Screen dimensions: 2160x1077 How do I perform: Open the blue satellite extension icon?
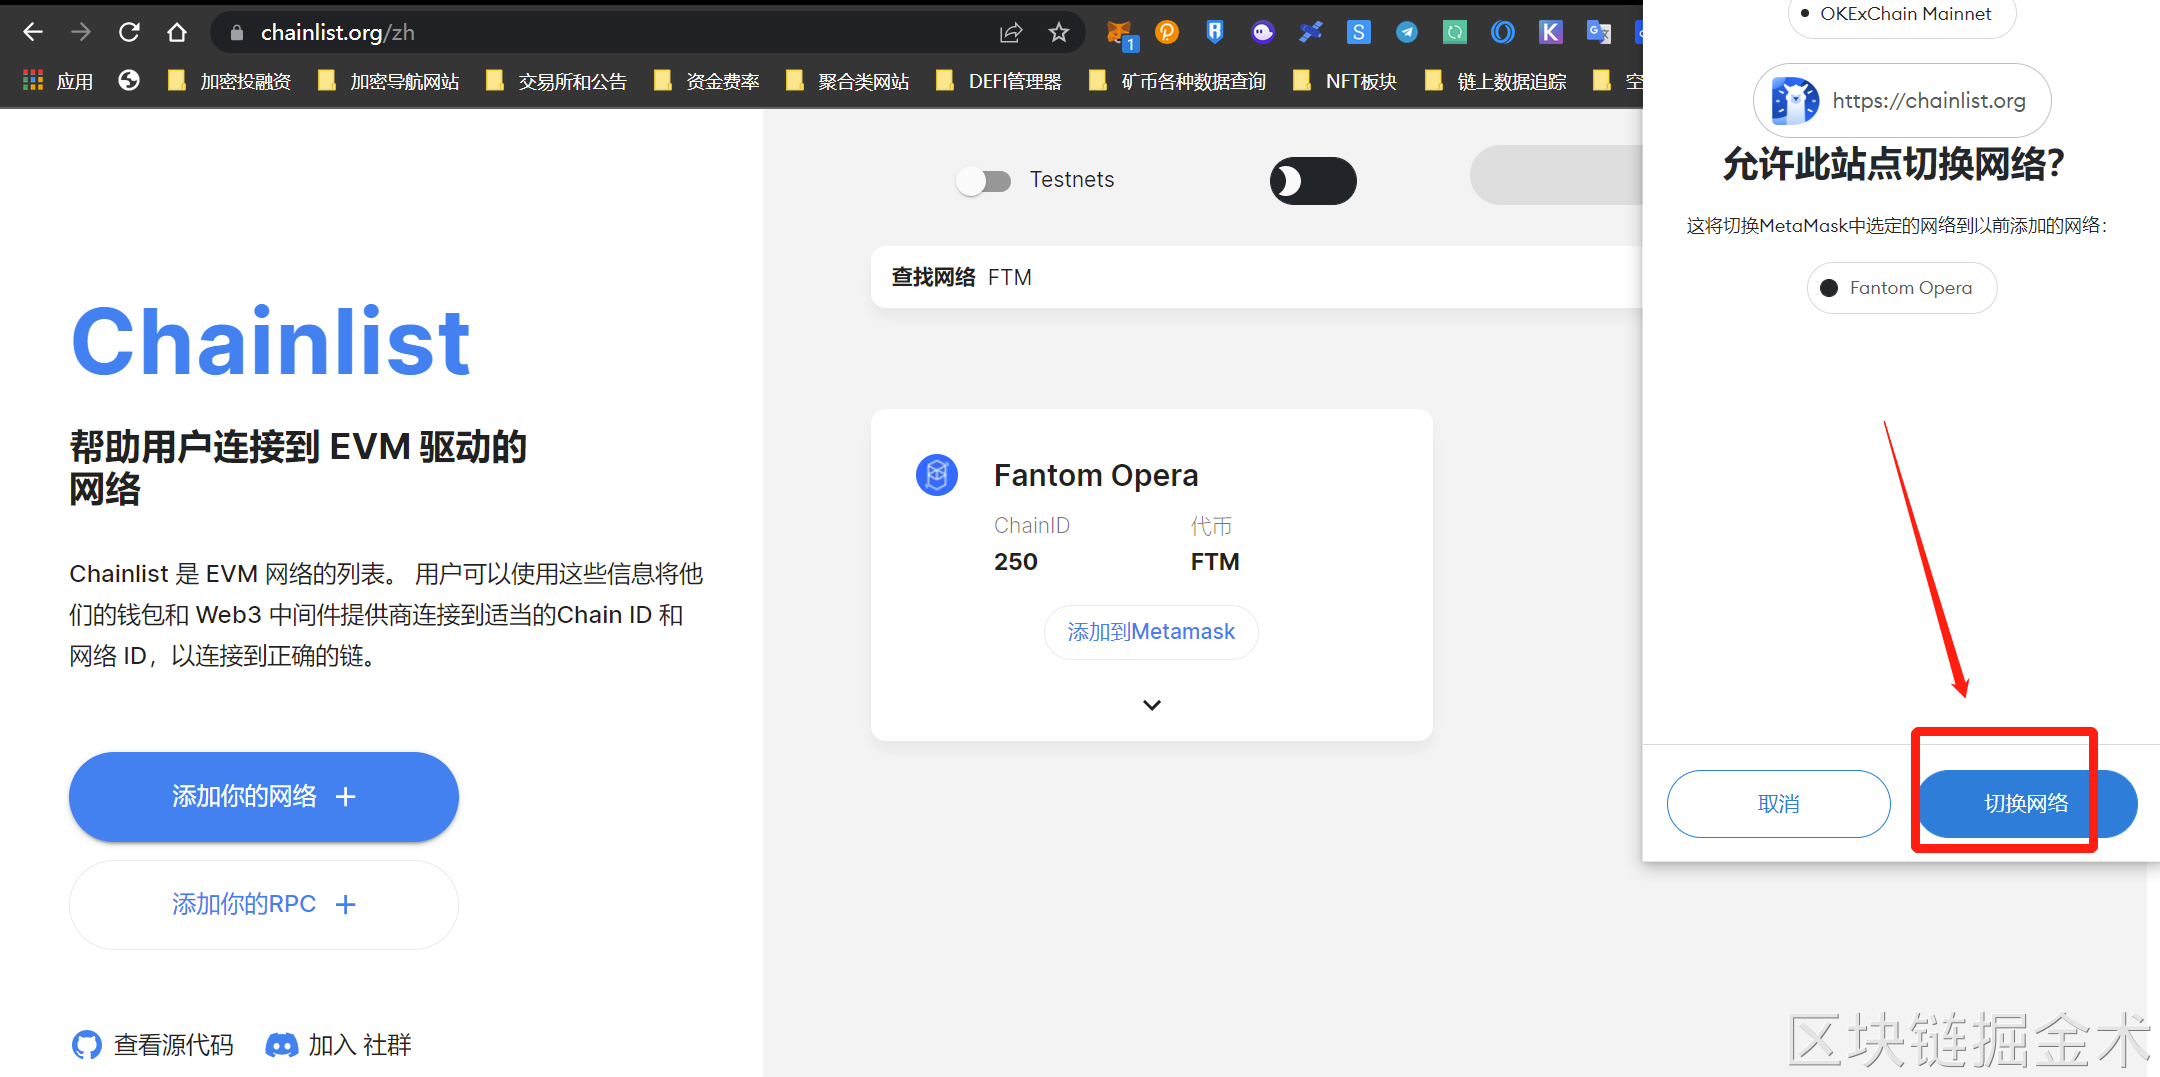(1311, 33)
